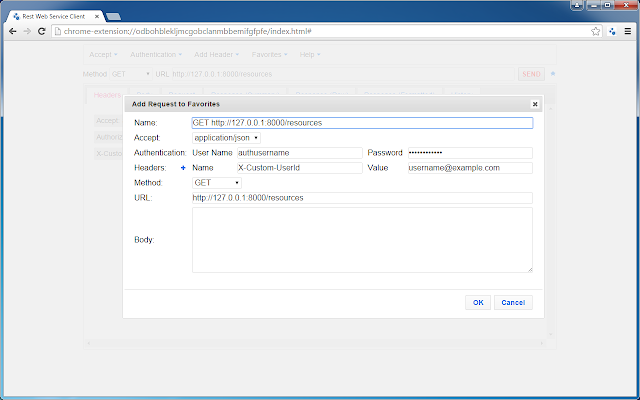The width and height of the screenshot is (640, 400).
Task: Click inside the Body text area
Action: point(362,240)
